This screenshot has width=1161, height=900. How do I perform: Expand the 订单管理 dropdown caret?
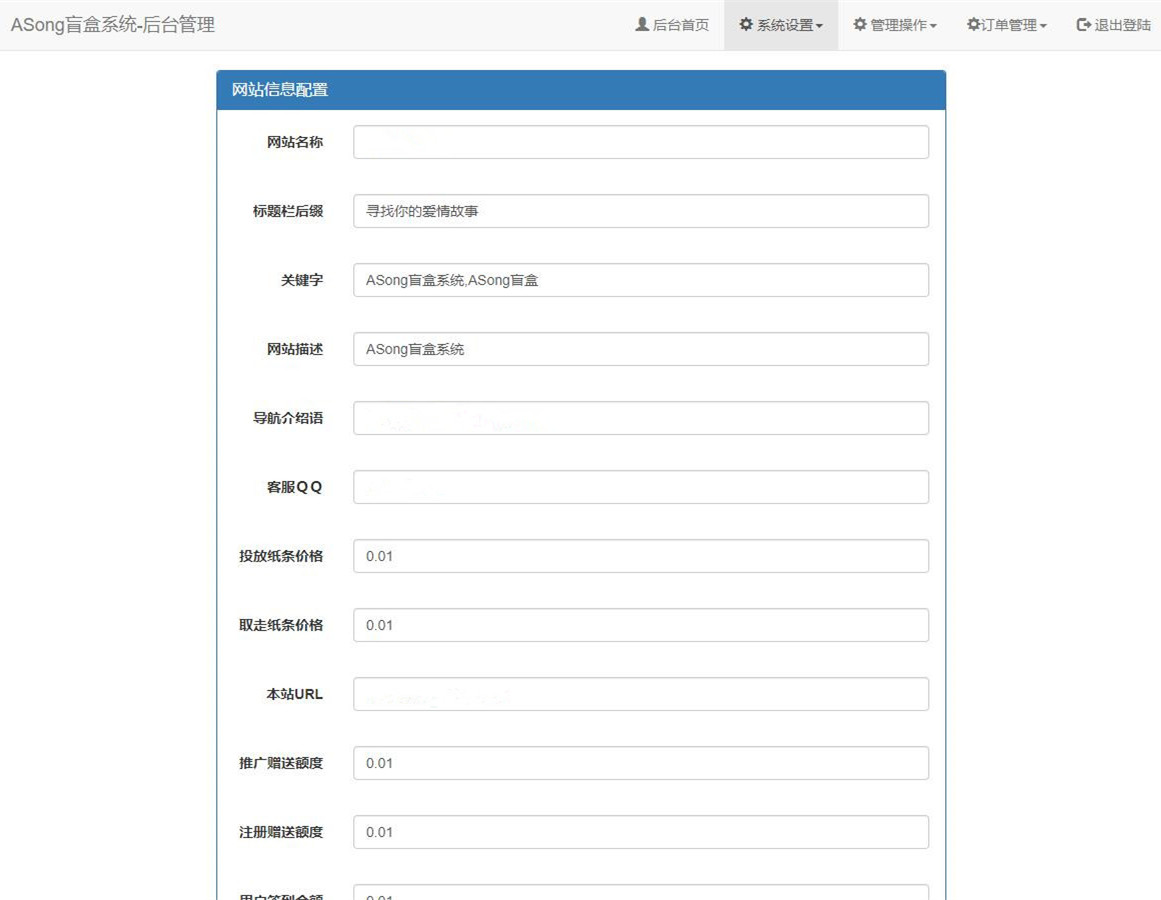pos(1043,27)
